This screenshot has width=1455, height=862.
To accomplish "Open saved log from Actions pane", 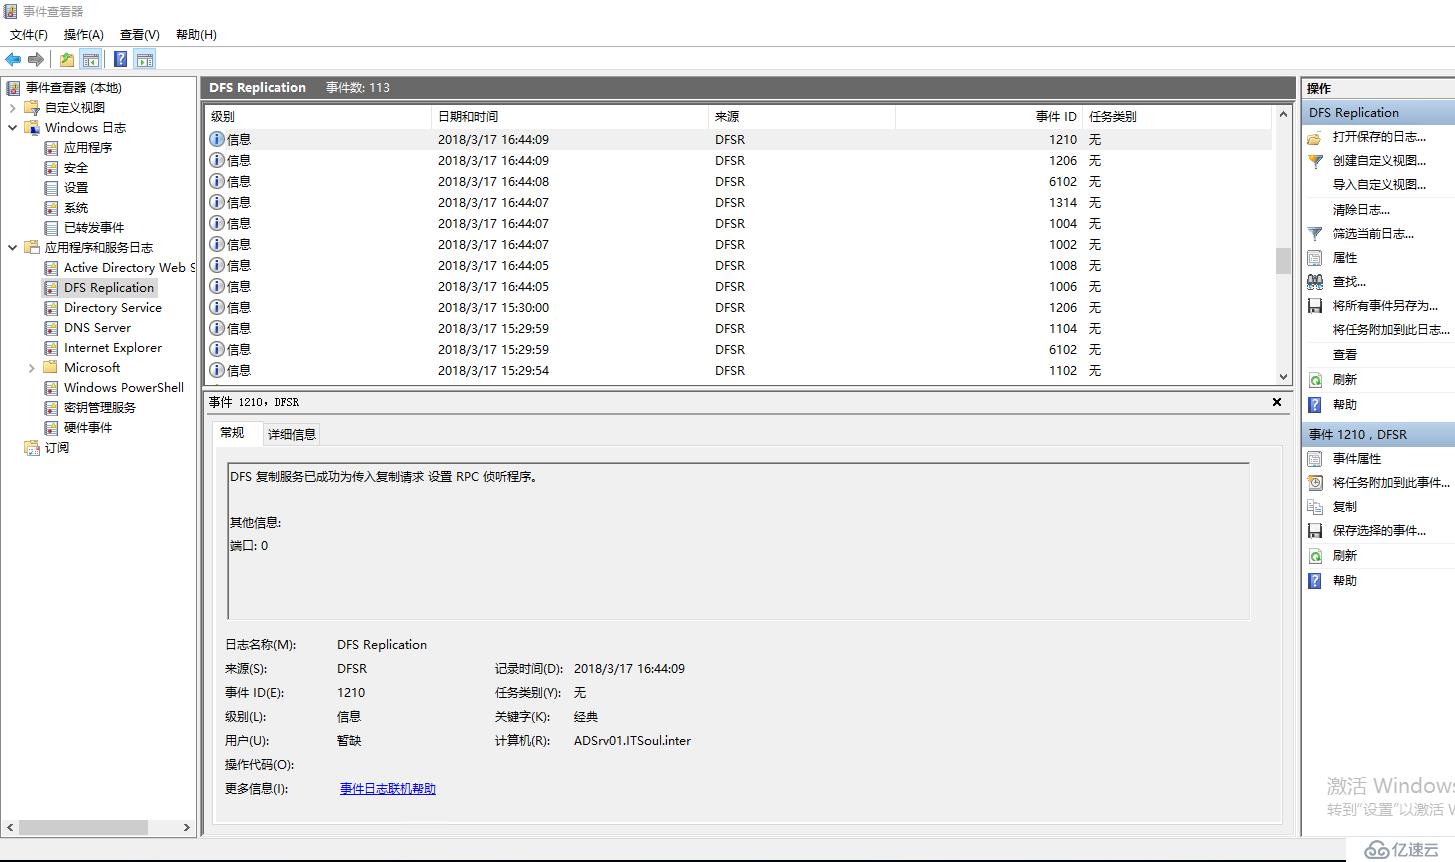I will [x=1379, y=137].
